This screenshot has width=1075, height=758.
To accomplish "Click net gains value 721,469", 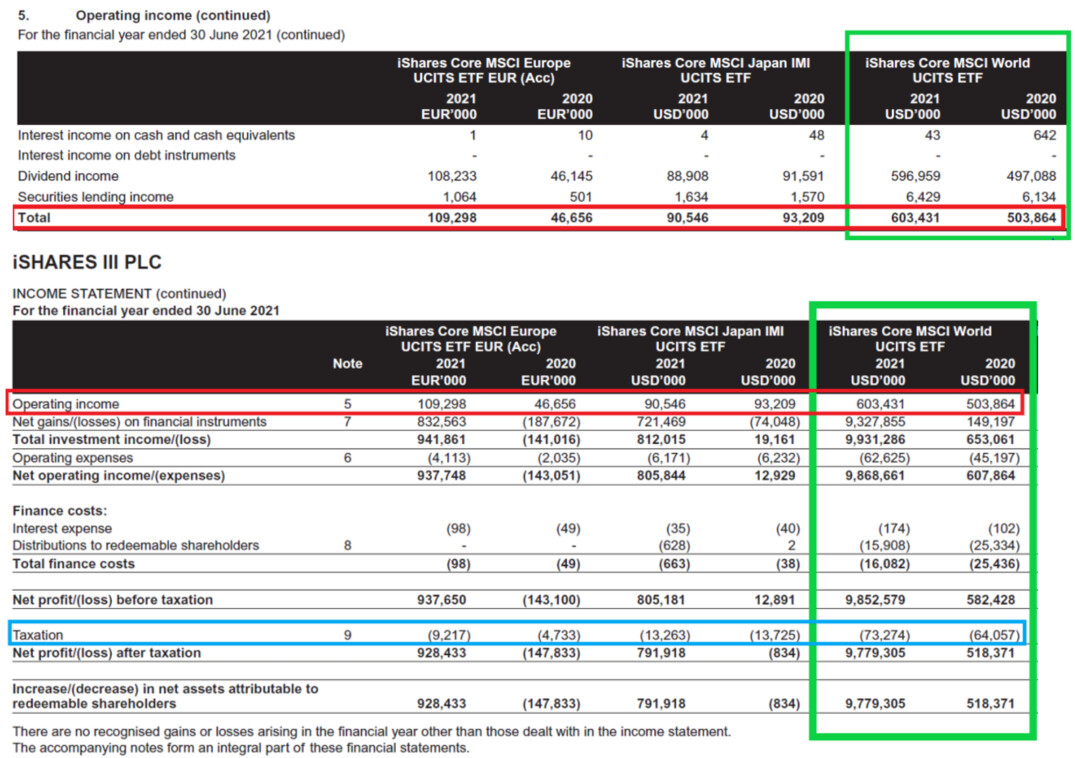I will coord(661,421).
